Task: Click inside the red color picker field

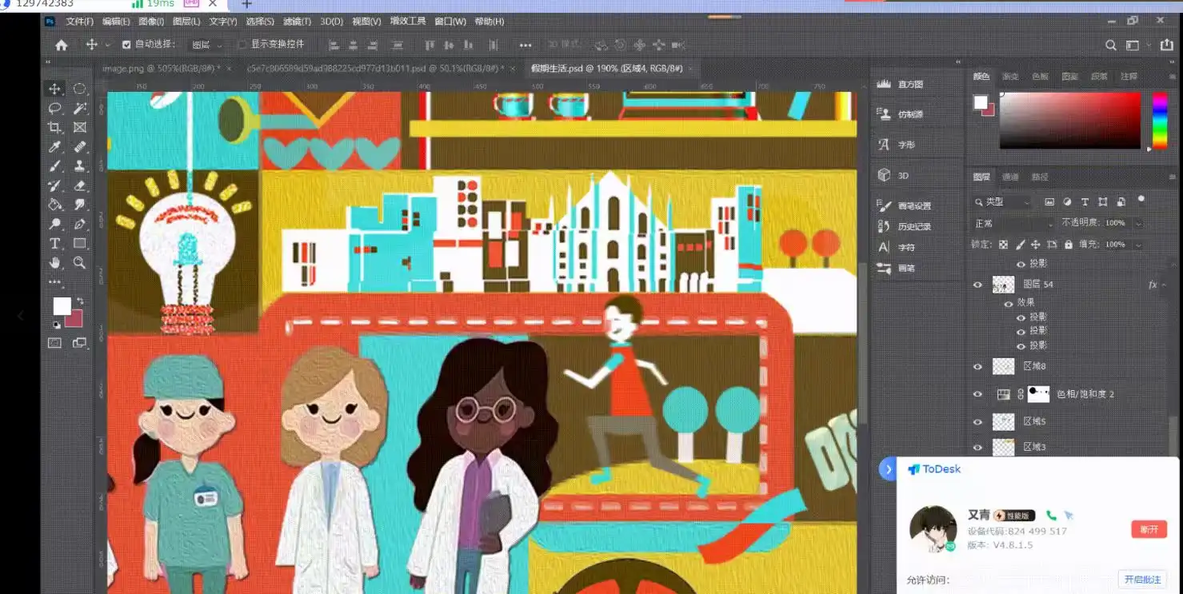Action: (1070, 120)
